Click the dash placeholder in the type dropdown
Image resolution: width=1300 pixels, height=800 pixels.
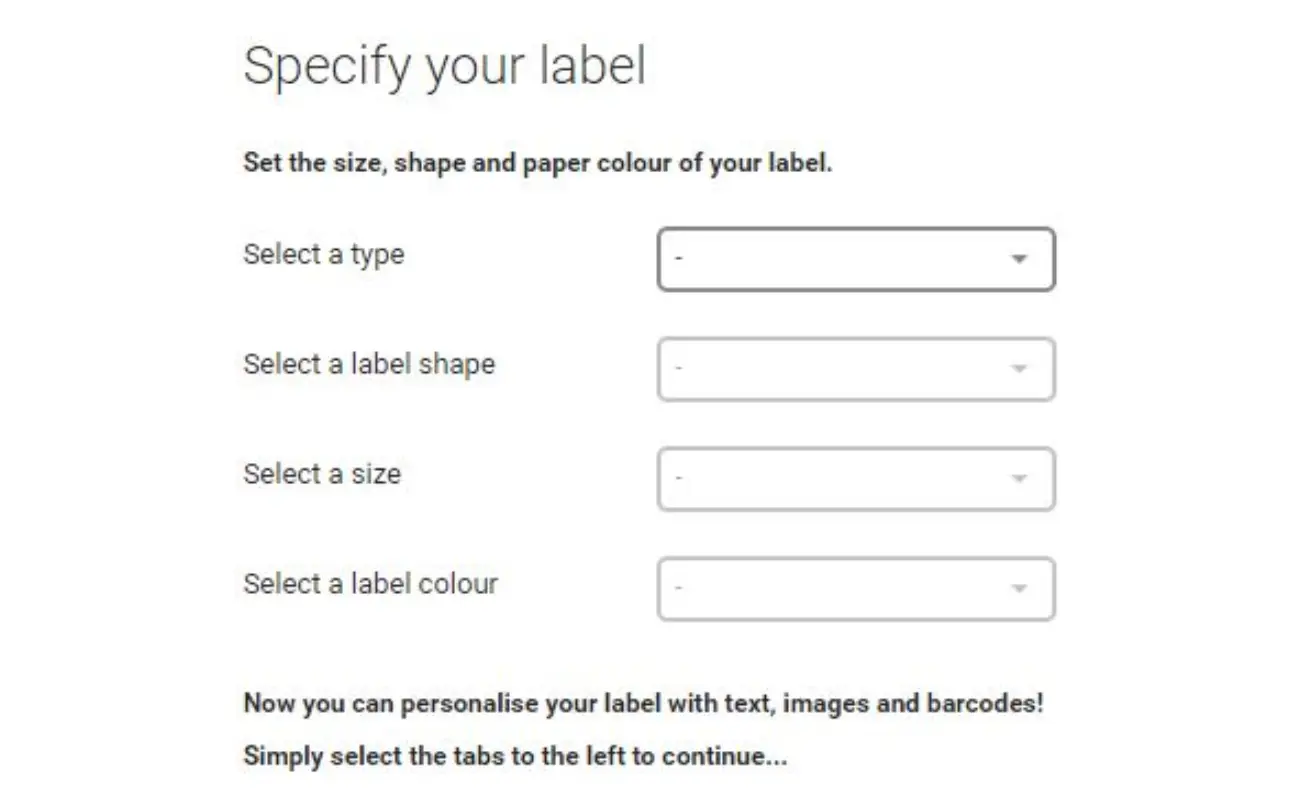tap(679, 260)
